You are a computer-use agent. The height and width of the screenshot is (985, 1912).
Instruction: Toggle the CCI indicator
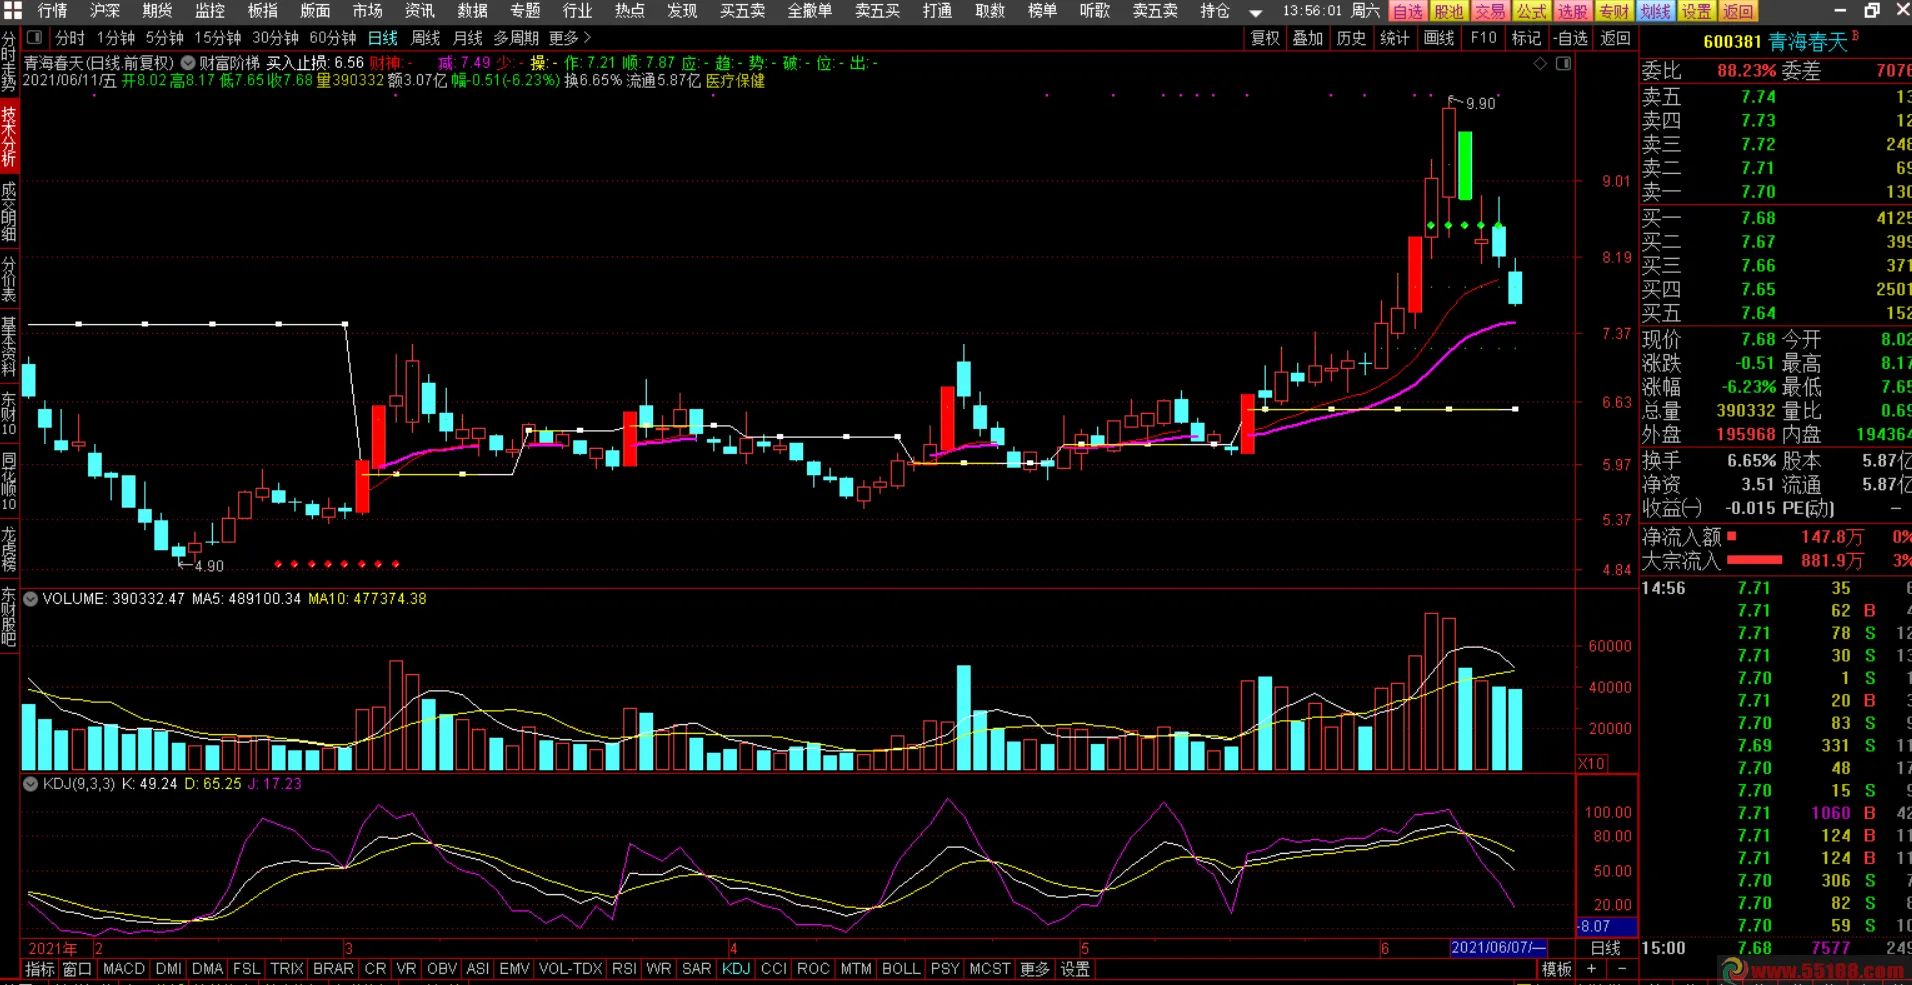(774, 969)
